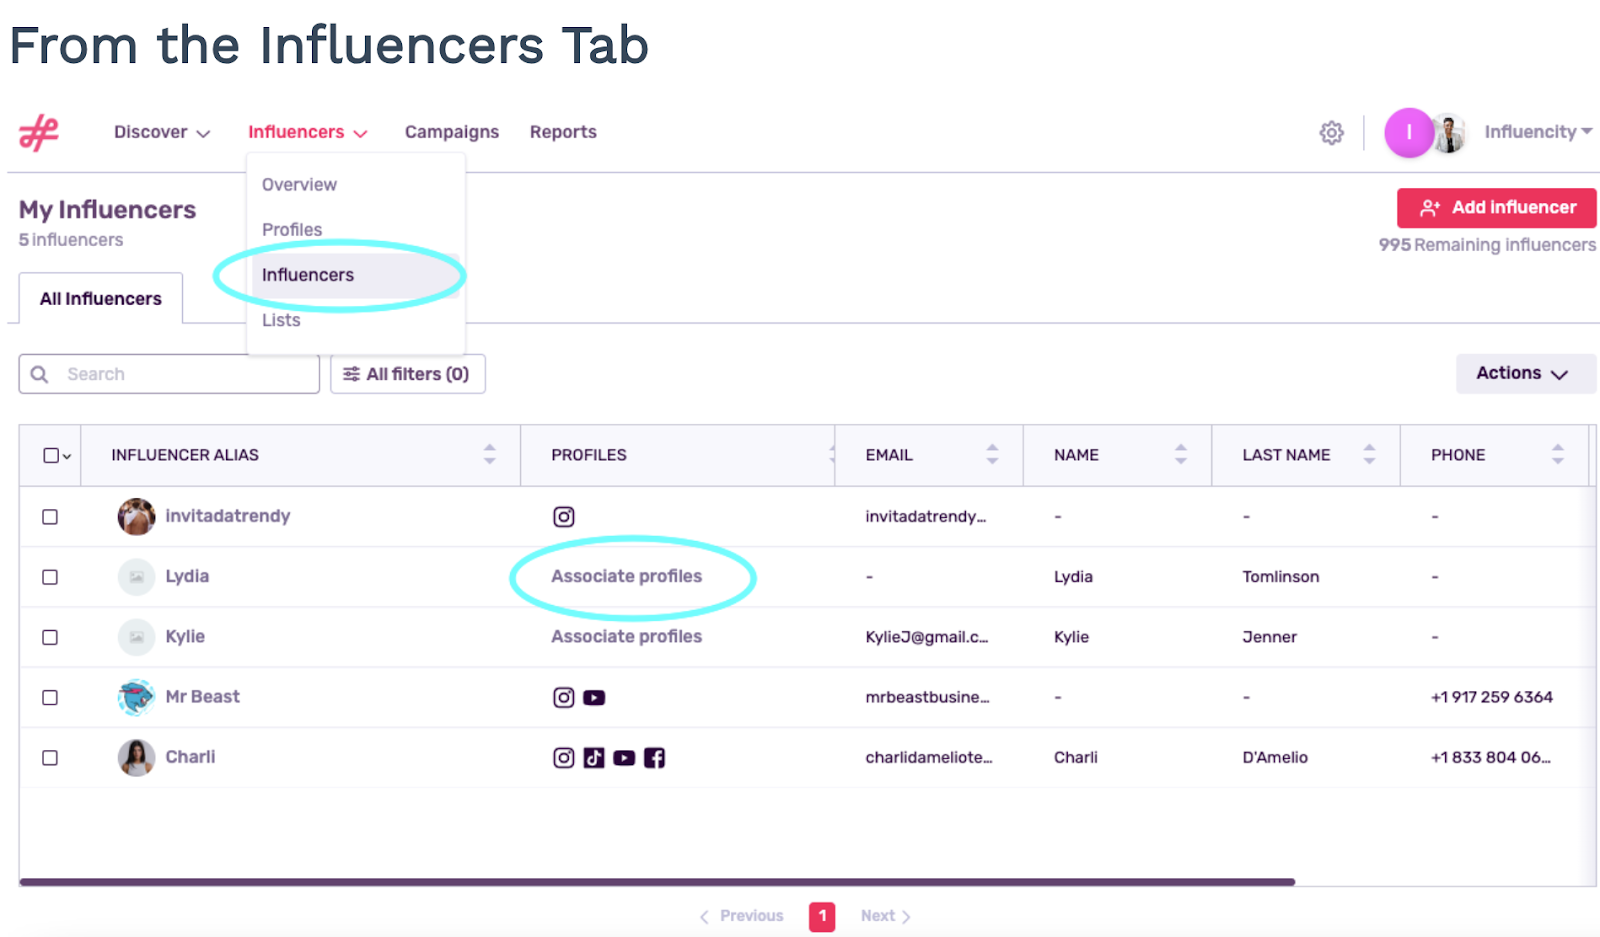Click the mrbeastbusine… email cell

(x=927, y=697)
